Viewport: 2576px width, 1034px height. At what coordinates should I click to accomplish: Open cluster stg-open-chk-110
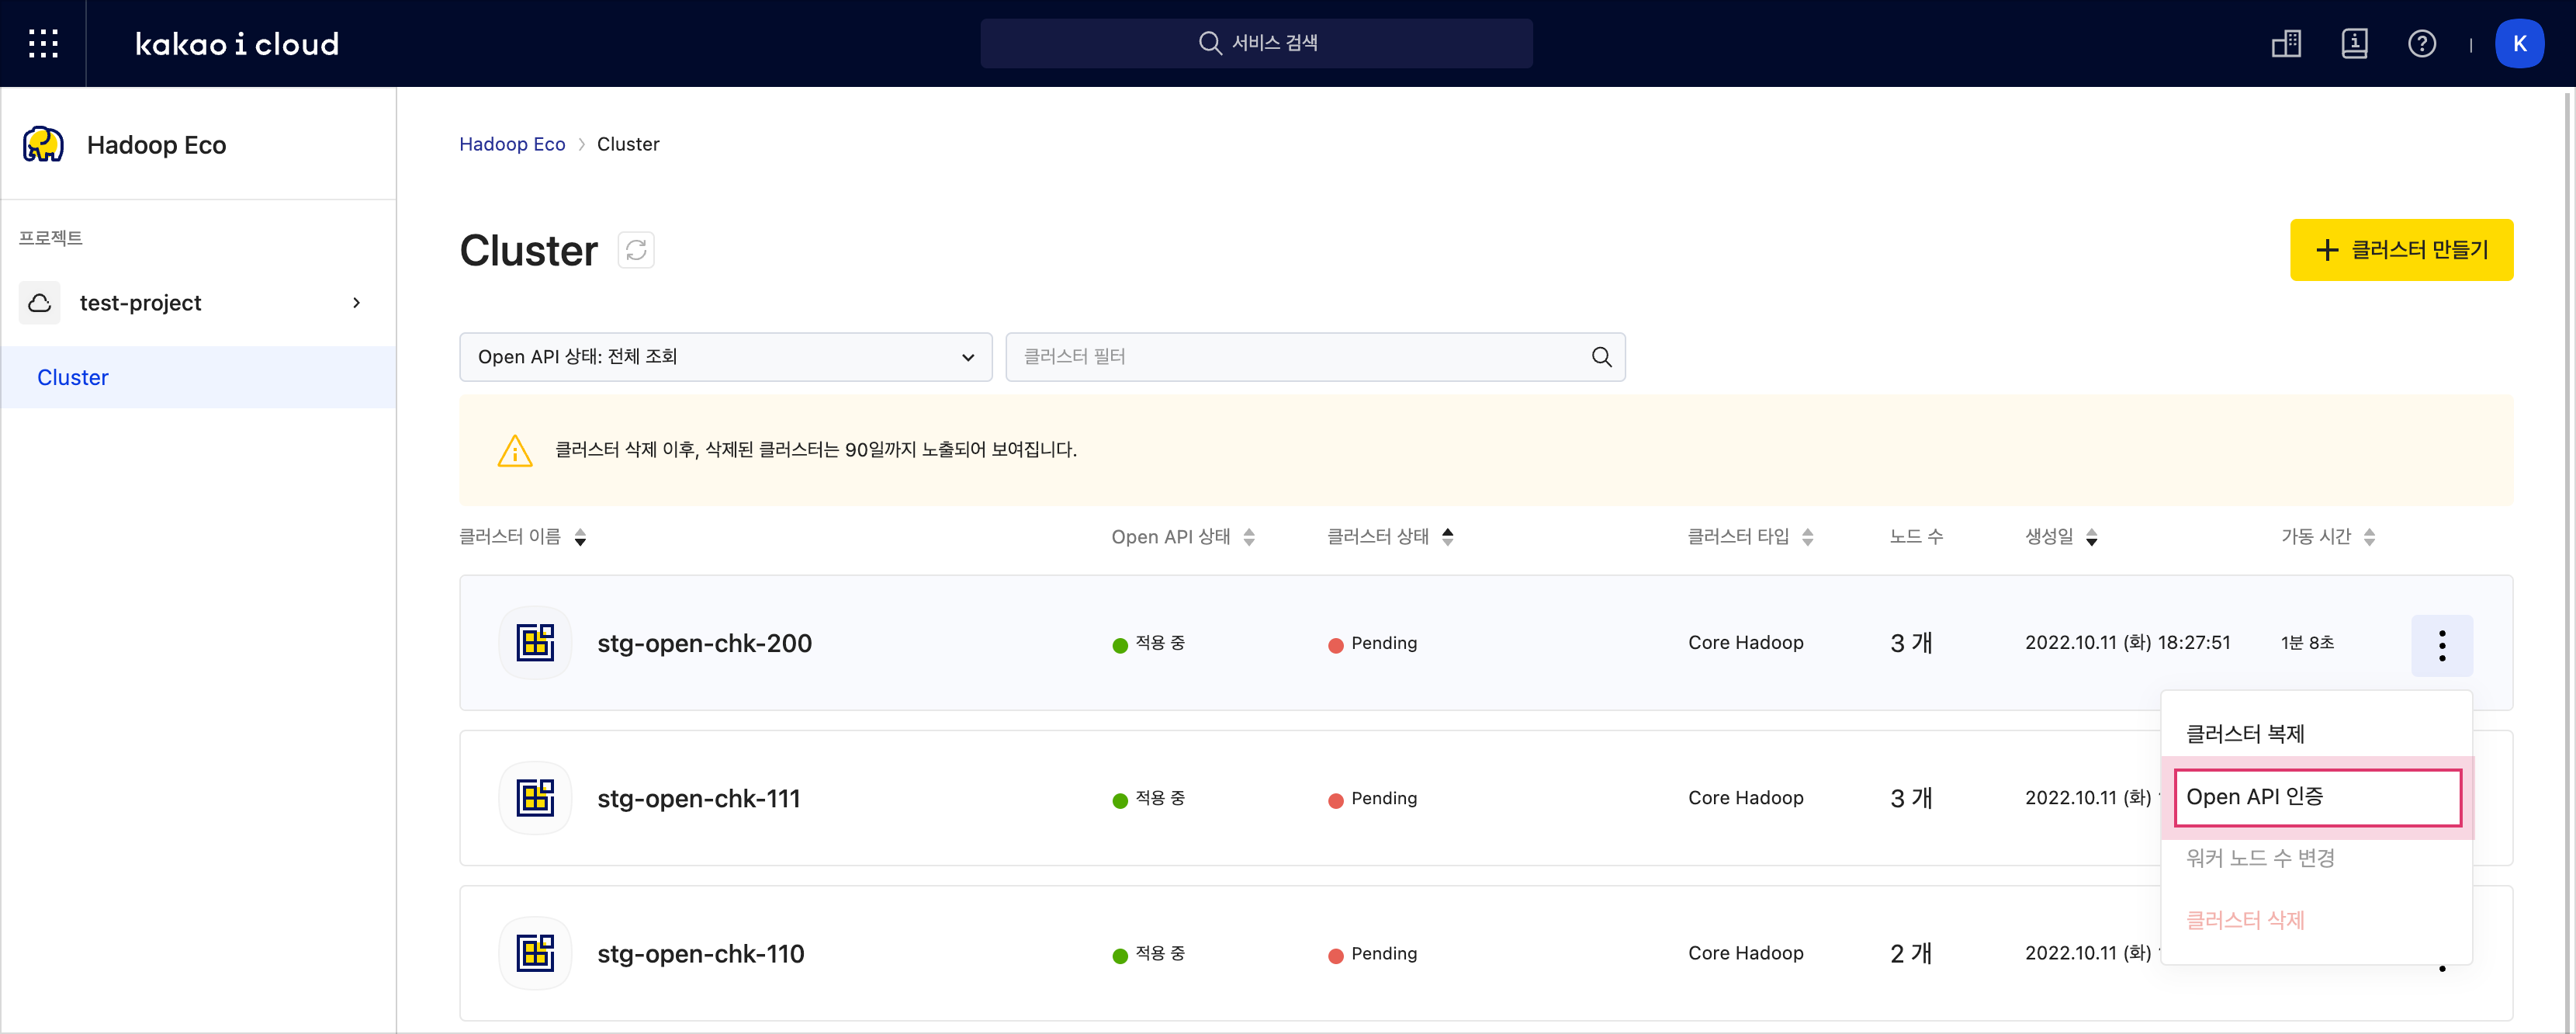coord(700,953)
